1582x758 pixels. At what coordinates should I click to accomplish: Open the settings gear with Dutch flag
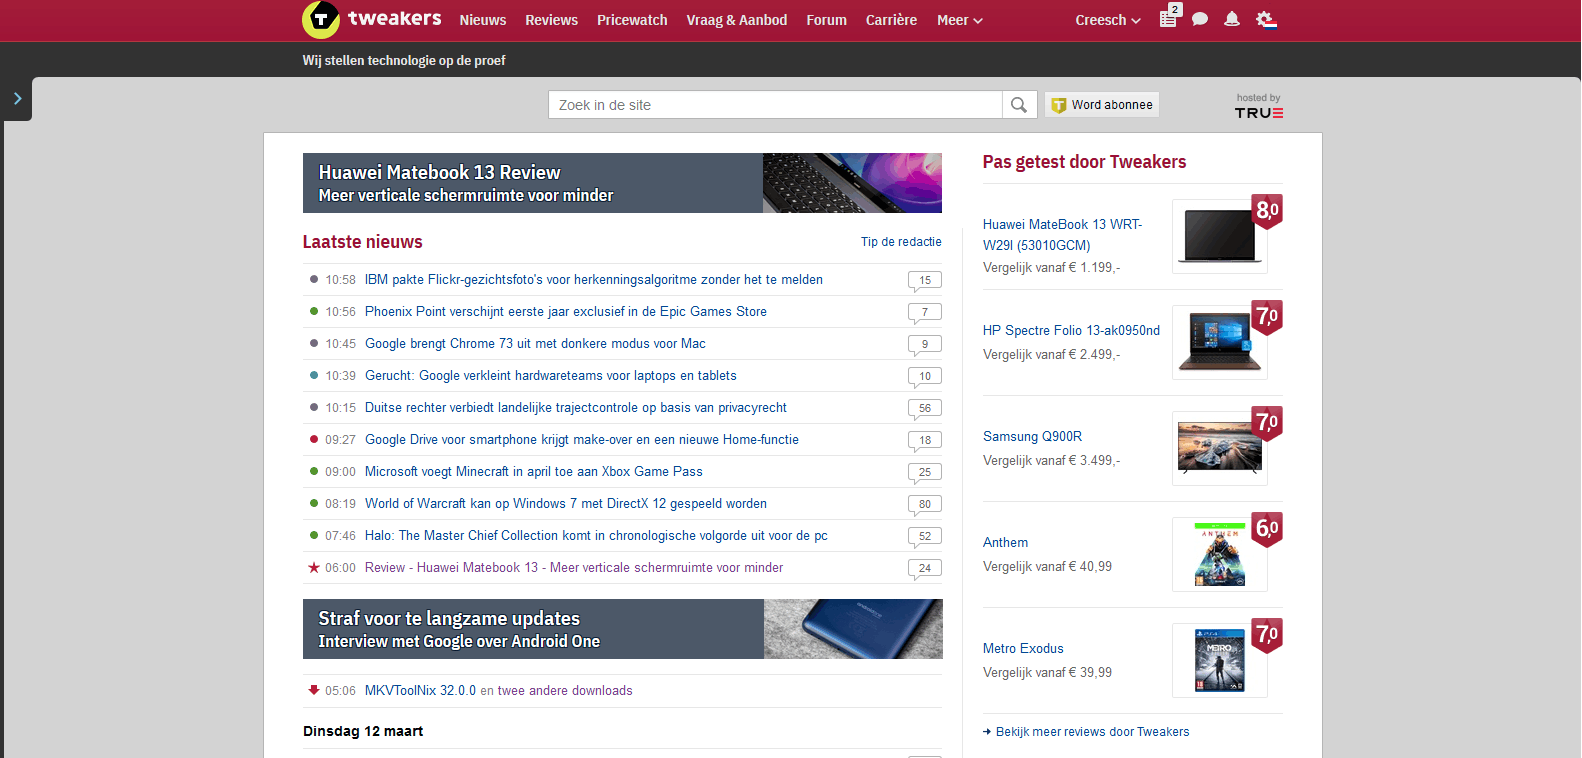tap(1266, 19)
